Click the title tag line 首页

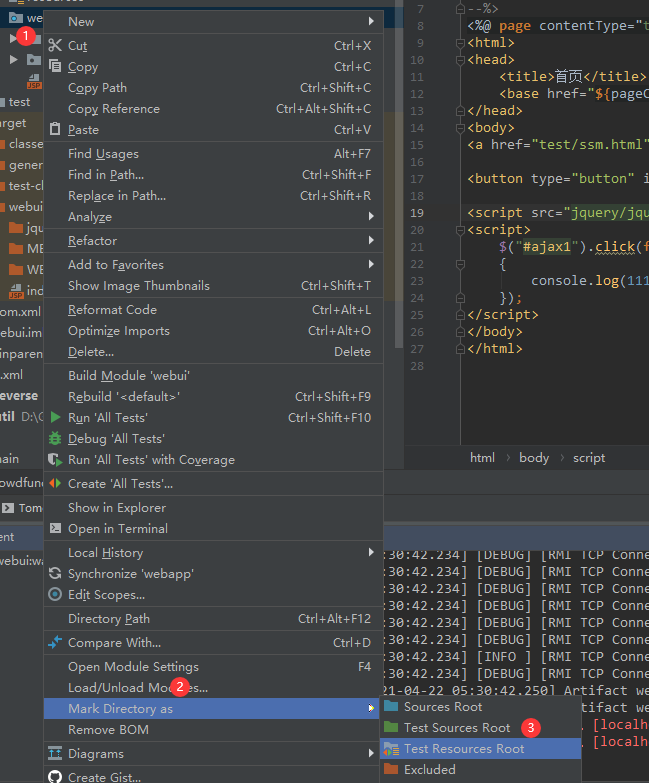[573, 76]
